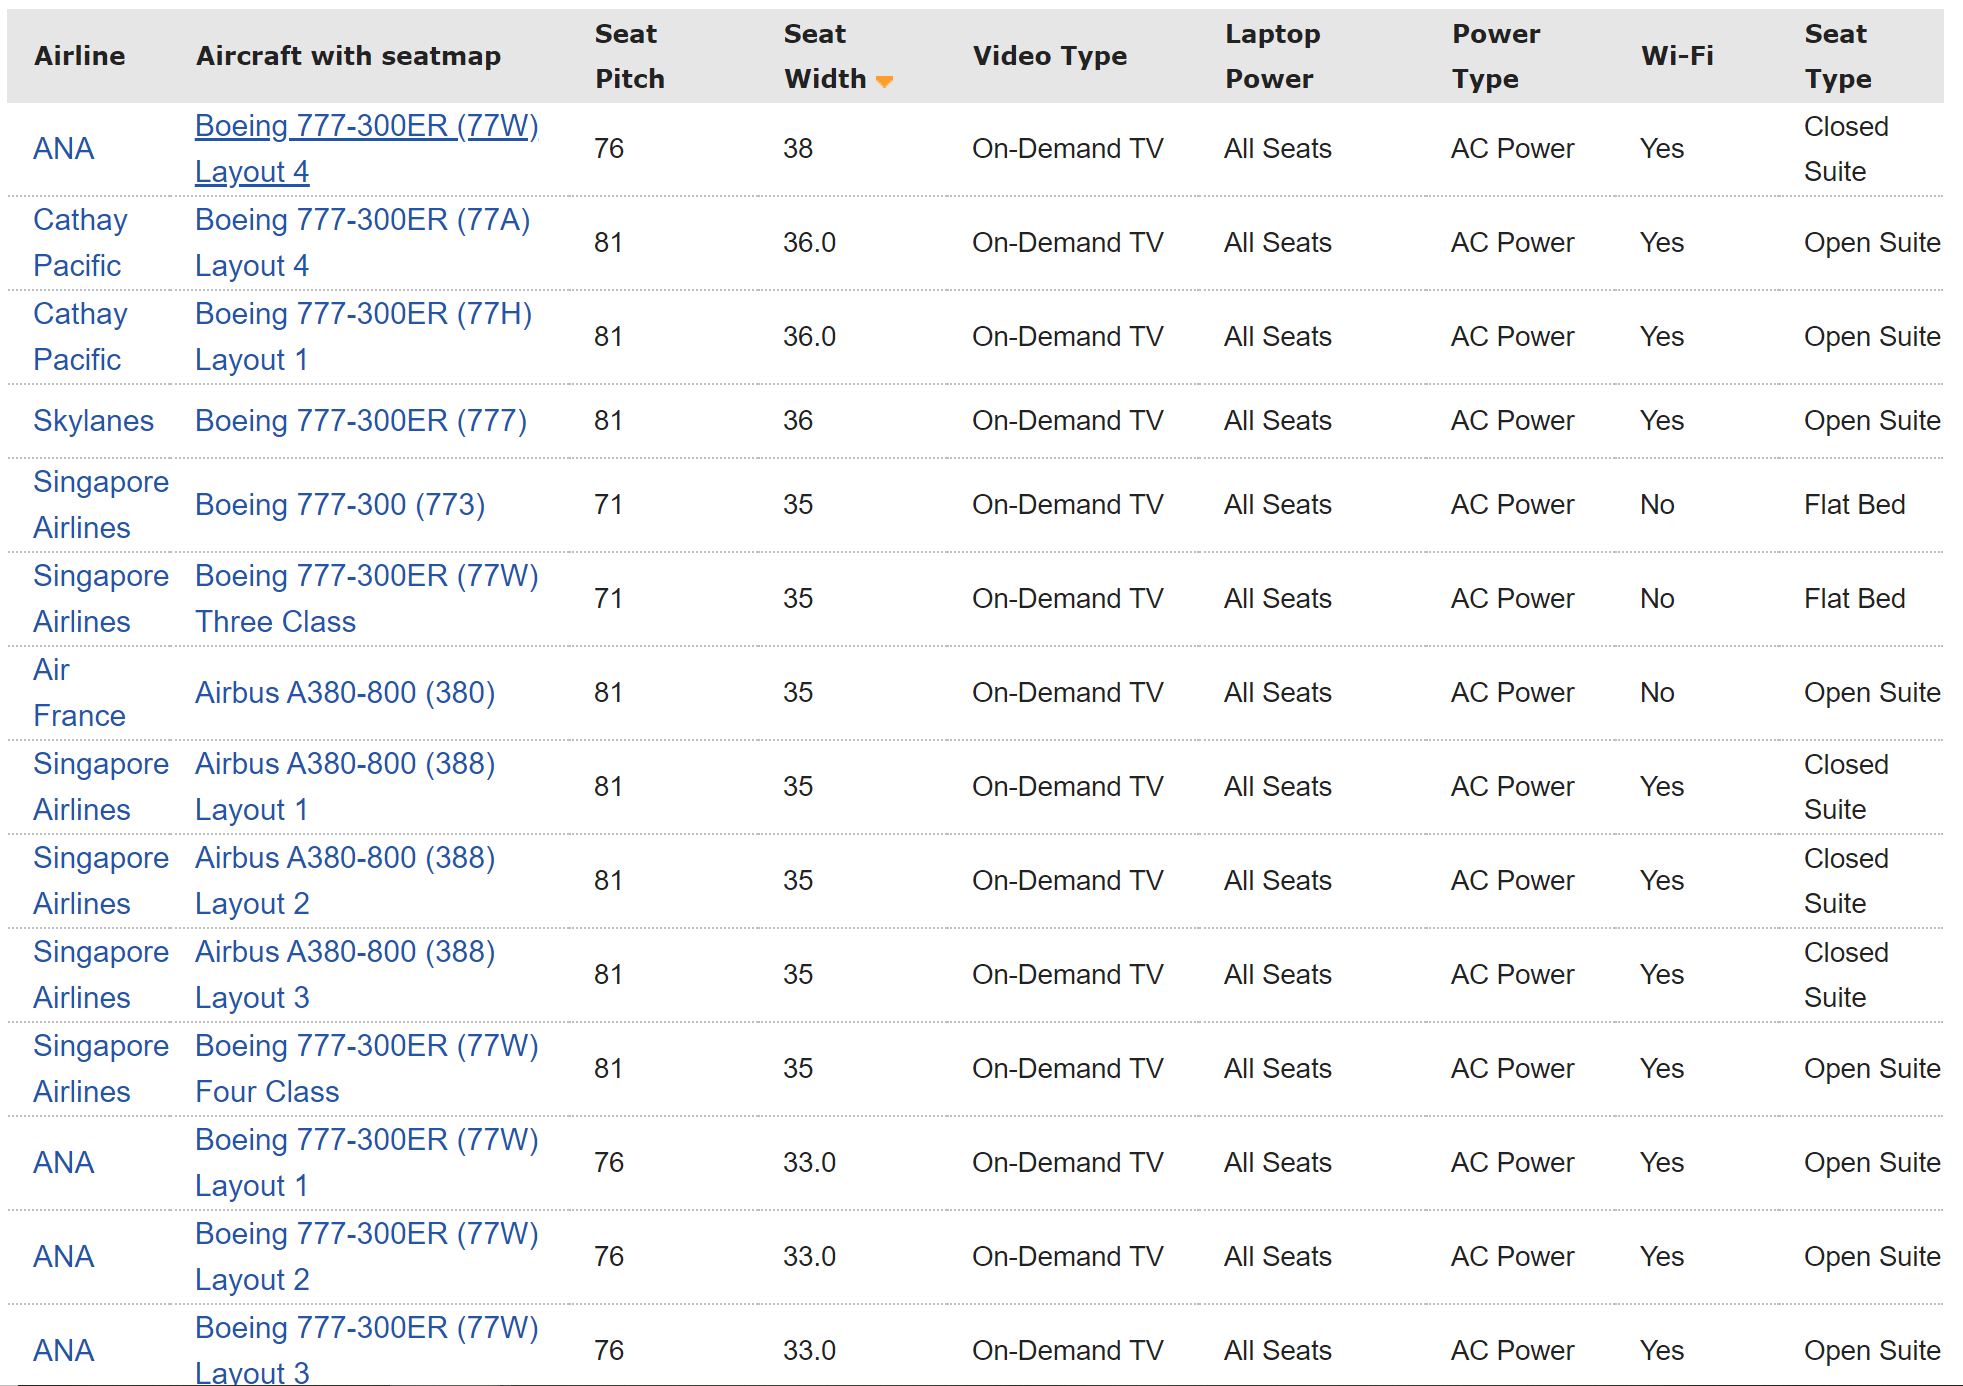Open Airbus A380-800 (388) Layout 3 seatmap
1963x1386 pixels.
pos(345,975)
